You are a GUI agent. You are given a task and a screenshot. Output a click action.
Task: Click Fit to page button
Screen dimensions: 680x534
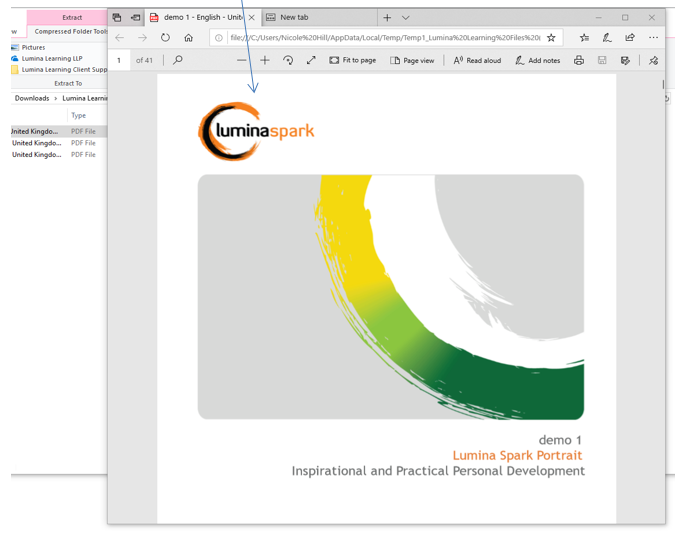pos(353,60)
